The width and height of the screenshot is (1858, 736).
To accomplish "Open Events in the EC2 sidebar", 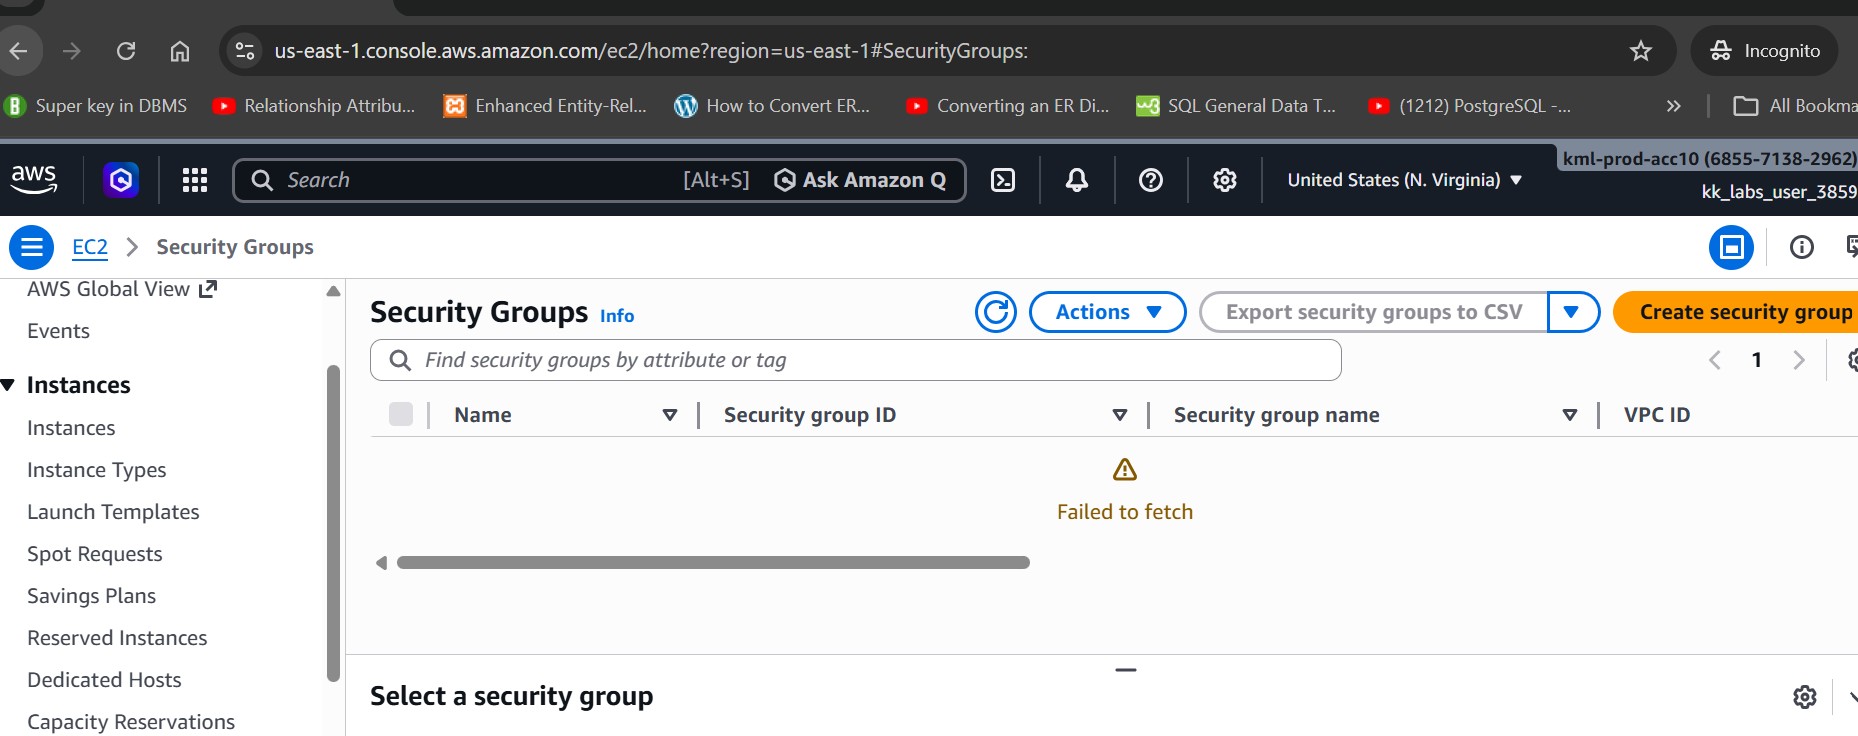I will click(58, 331).
